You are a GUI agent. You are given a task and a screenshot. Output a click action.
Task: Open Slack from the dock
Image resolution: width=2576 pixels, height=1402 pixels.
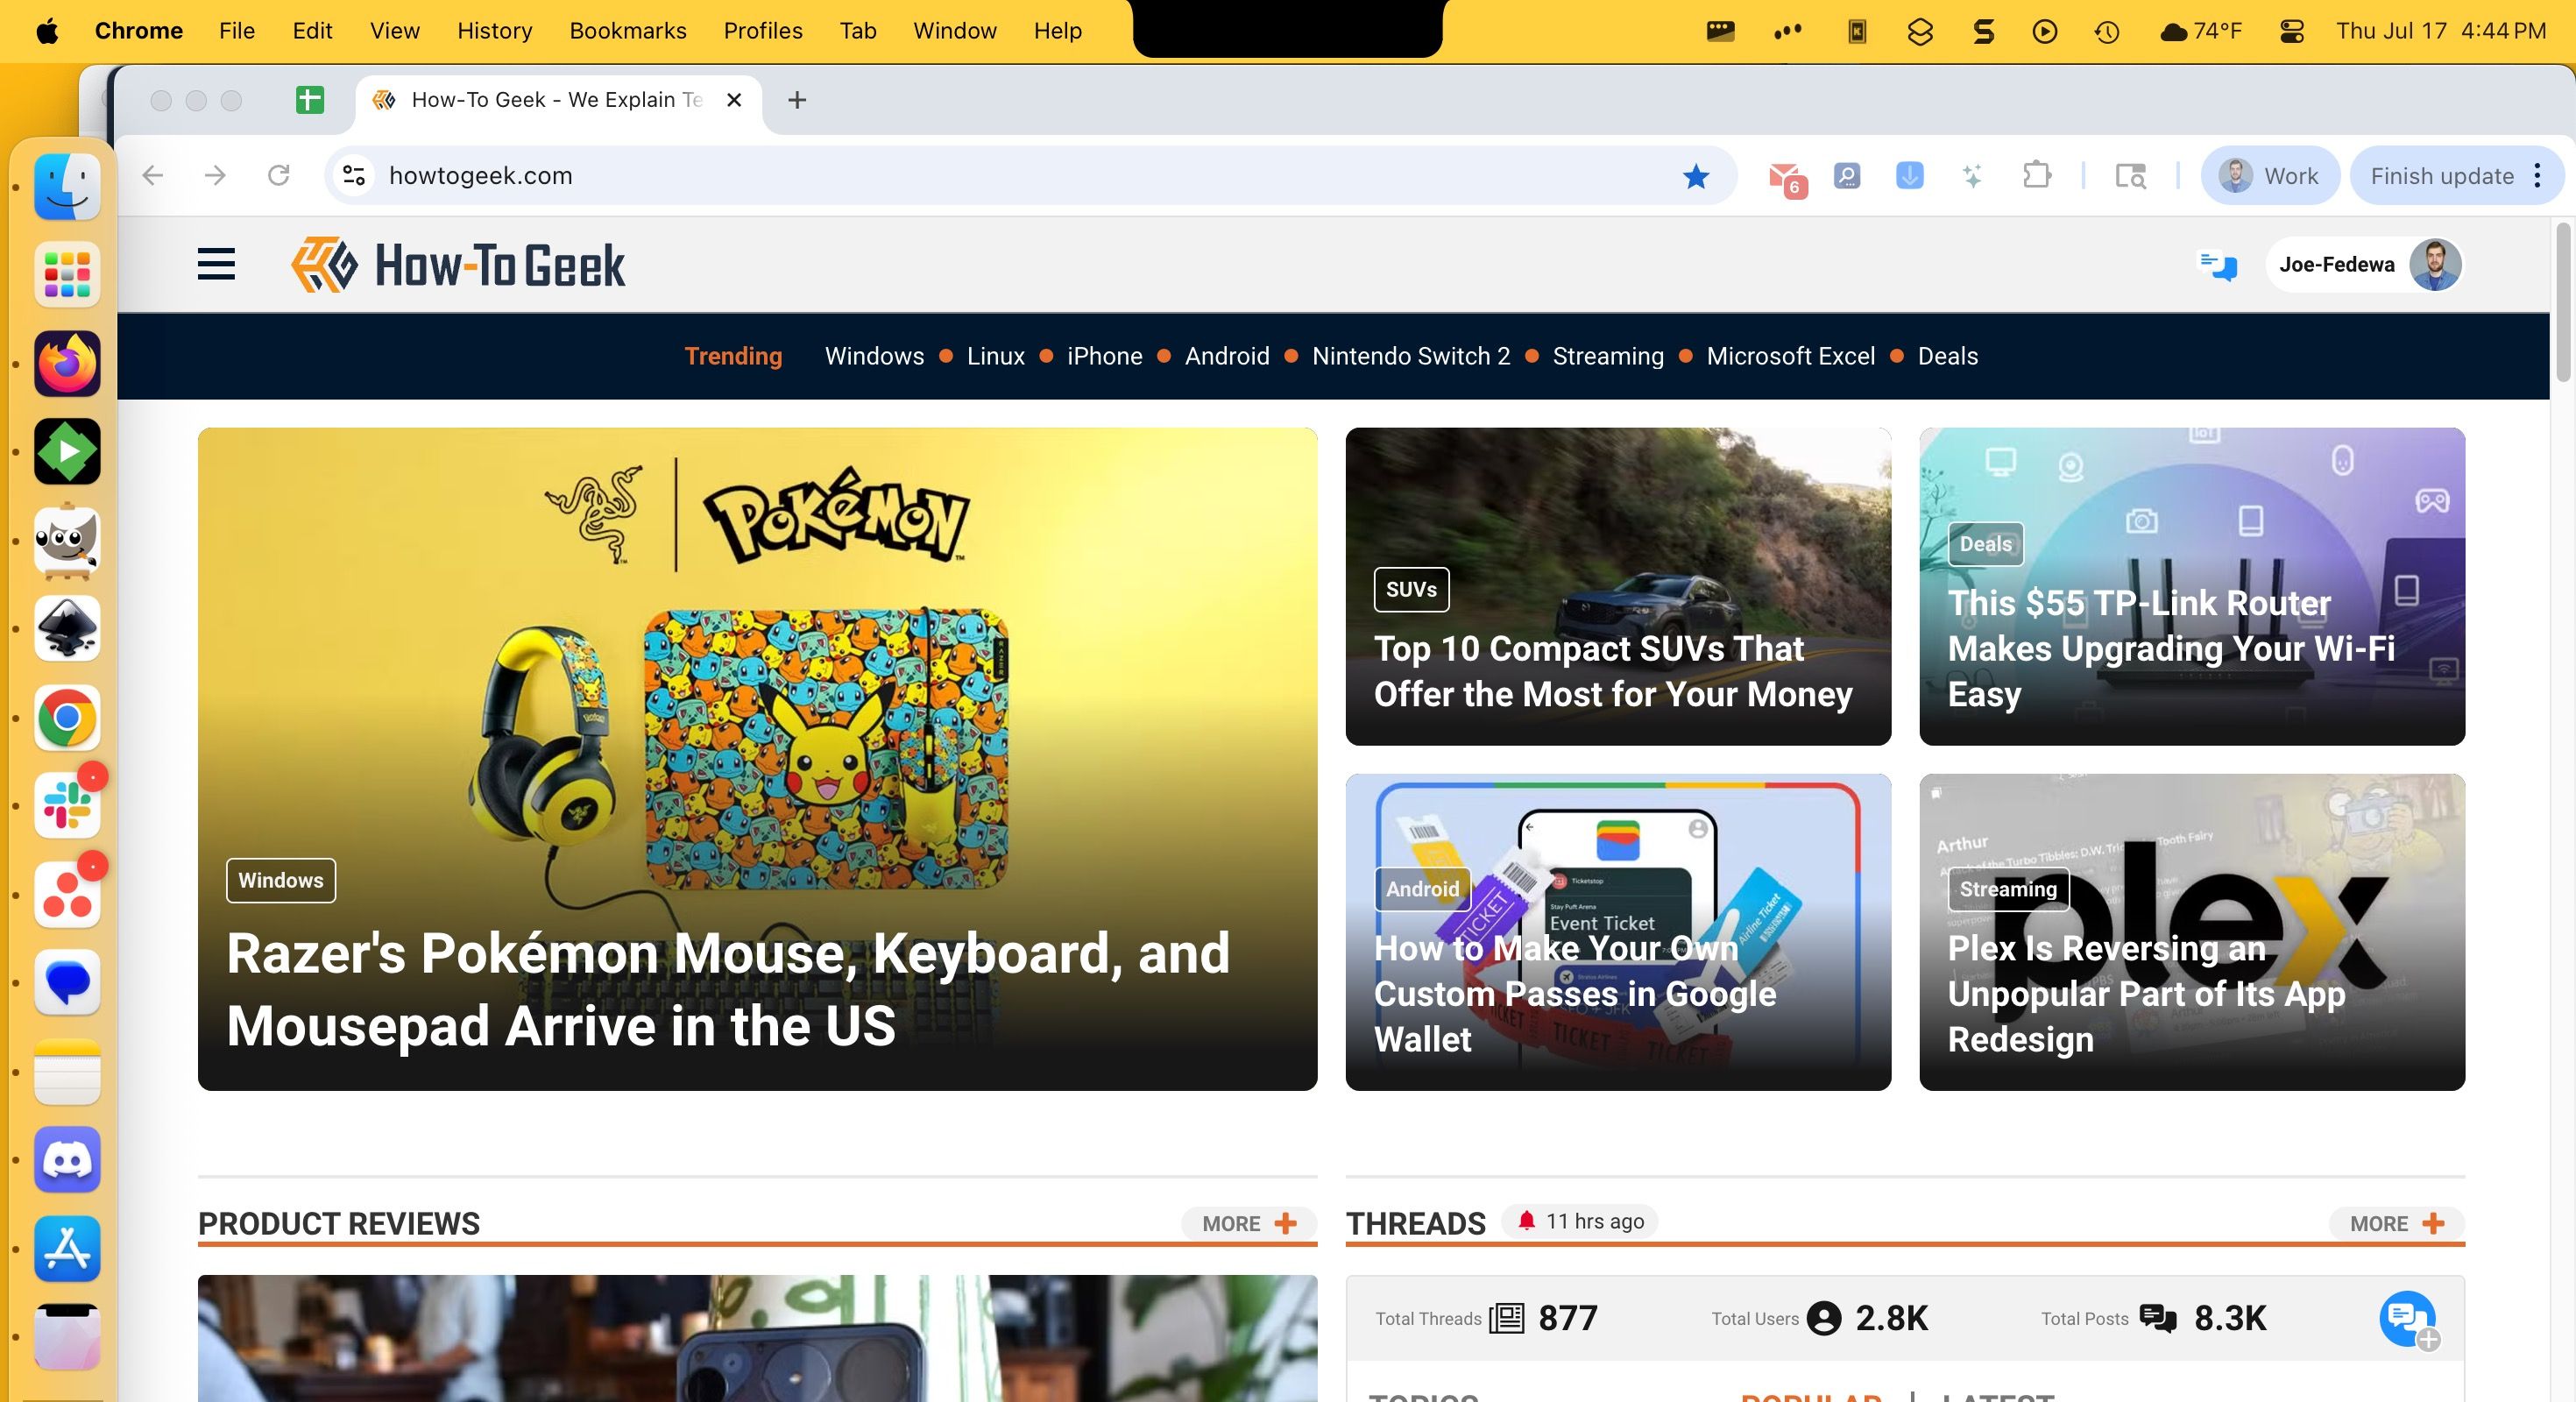67,806
